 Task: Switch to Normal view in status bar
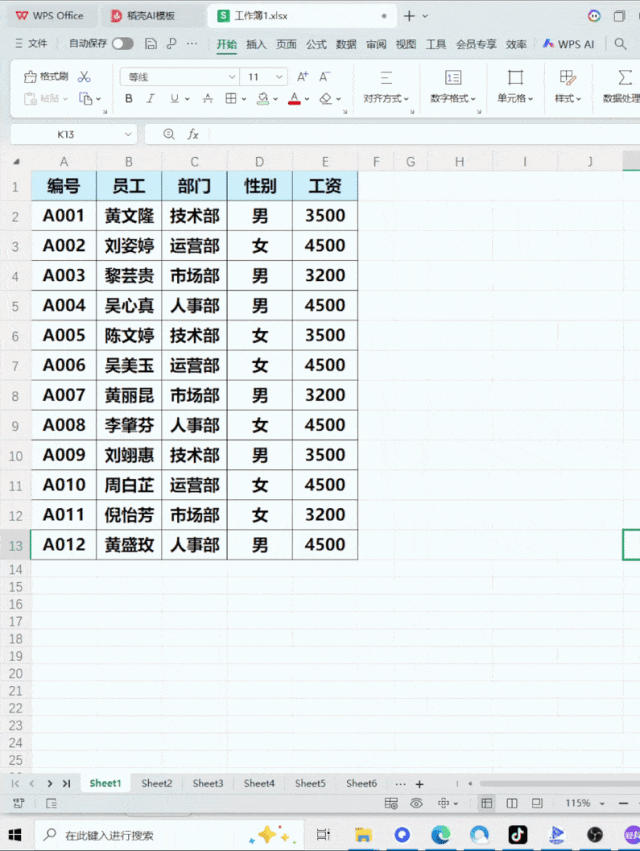point(487,803)
